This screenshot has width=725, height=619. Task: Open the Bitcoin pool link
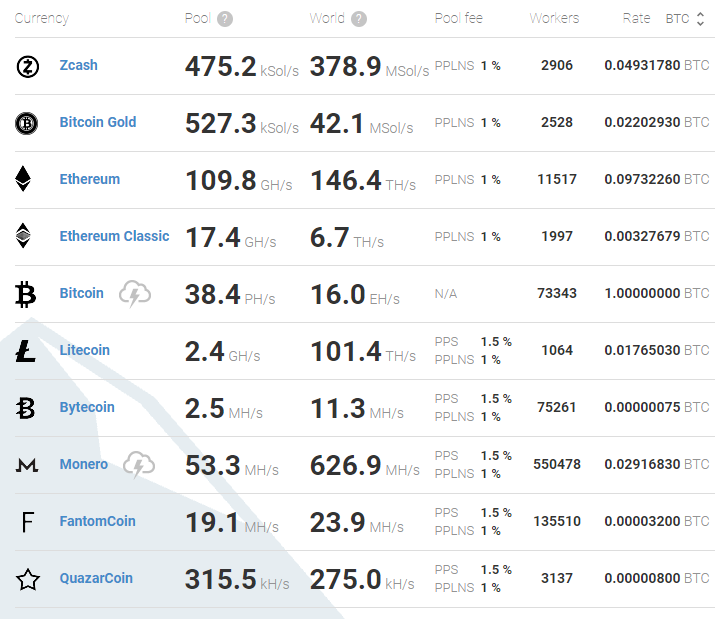coord(81,293)
